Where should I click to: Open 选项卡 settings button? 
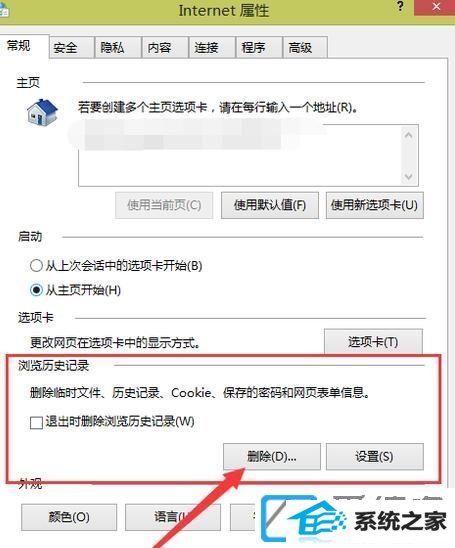click(x=373, y=341)
